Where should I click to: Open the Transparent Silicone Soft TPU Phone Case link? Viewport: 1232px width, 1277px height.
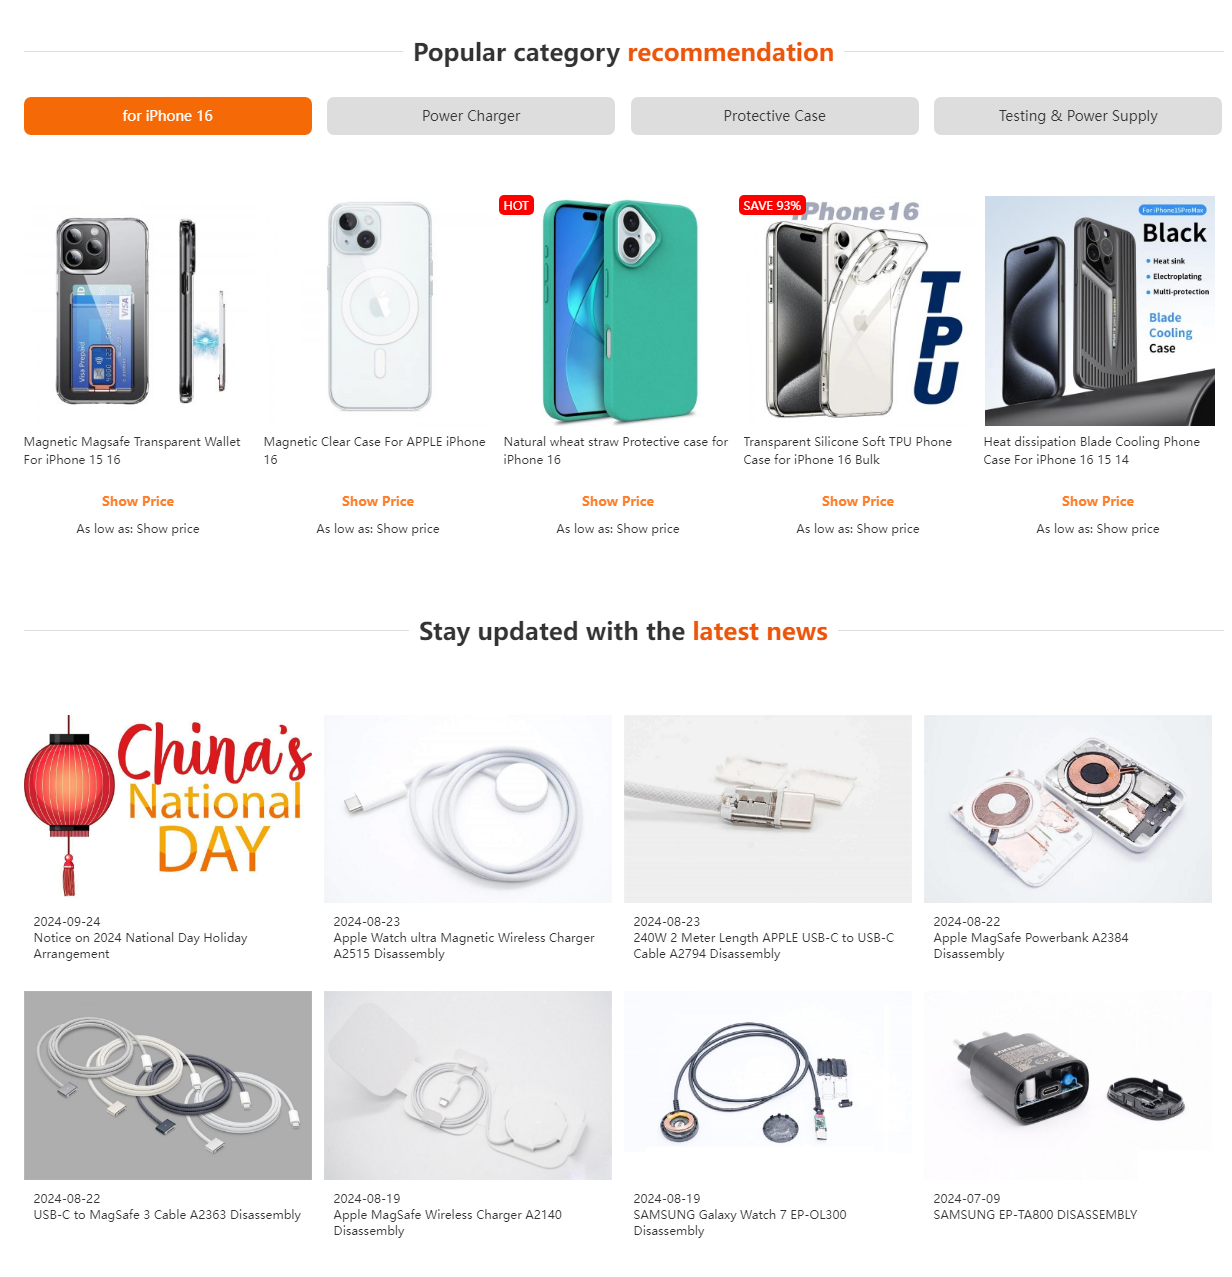[848, 450]
